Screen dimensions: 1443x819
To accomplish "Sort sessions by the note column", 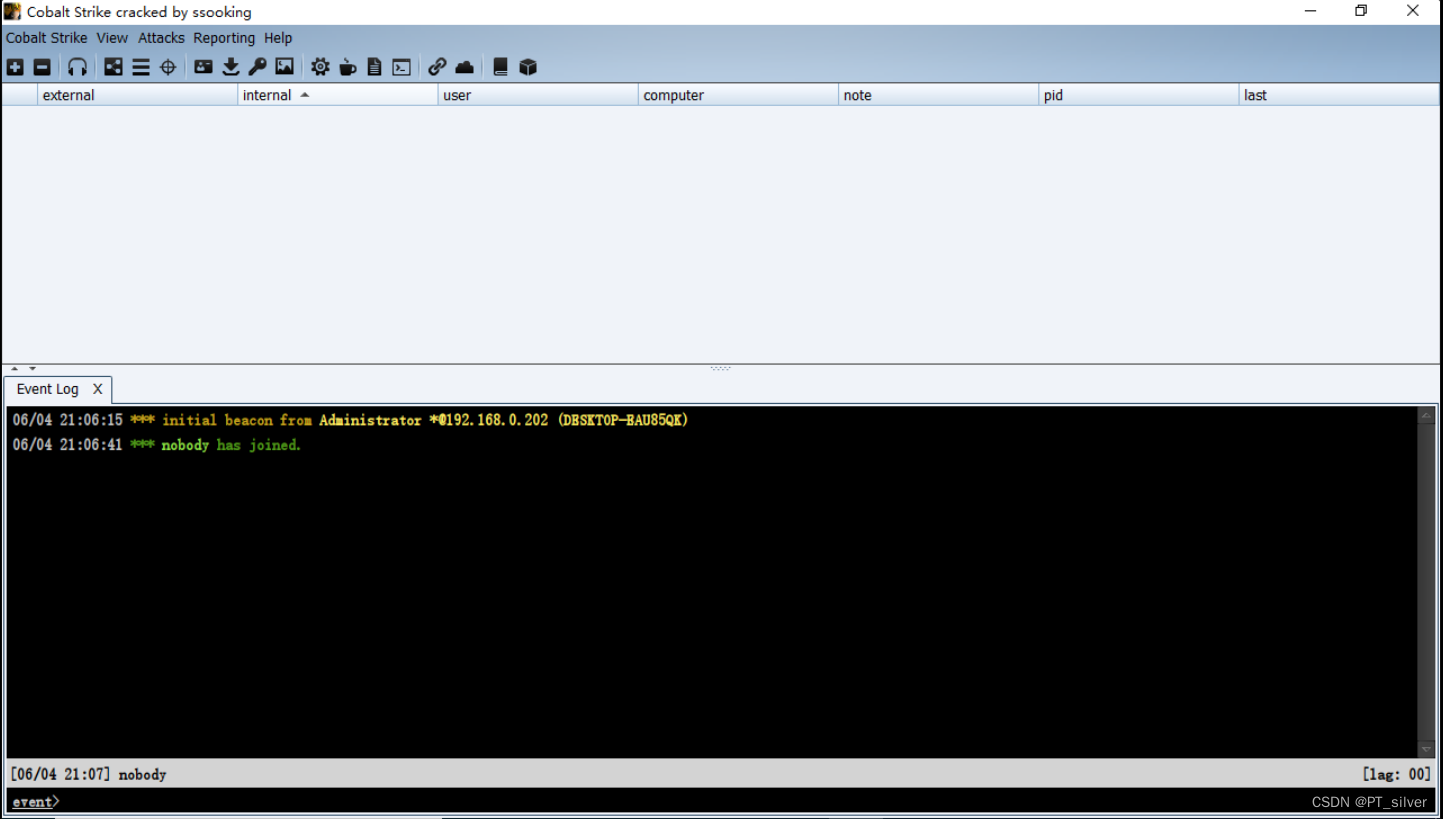I will coord(938,95).
